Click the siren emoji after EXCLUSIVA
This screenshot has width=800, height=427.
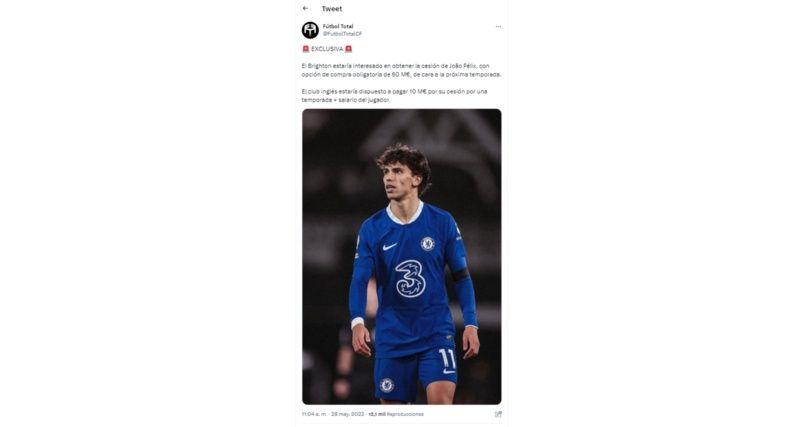pyautogui.click(x=348, y=48)
